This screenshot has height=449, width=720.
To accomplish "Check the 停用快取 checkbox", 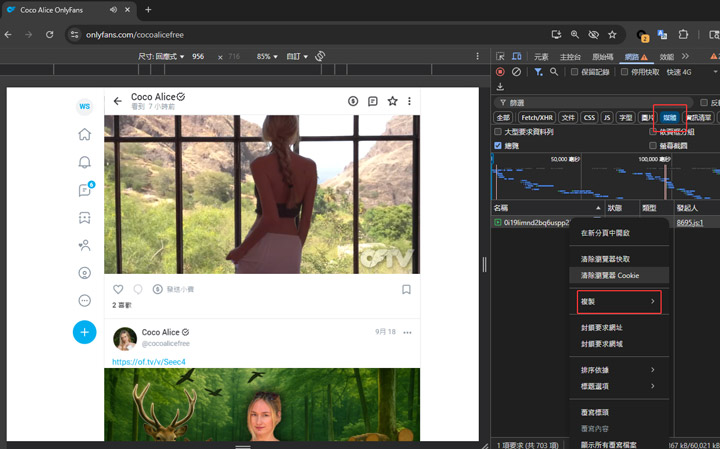I will click(x=625, y=72).
